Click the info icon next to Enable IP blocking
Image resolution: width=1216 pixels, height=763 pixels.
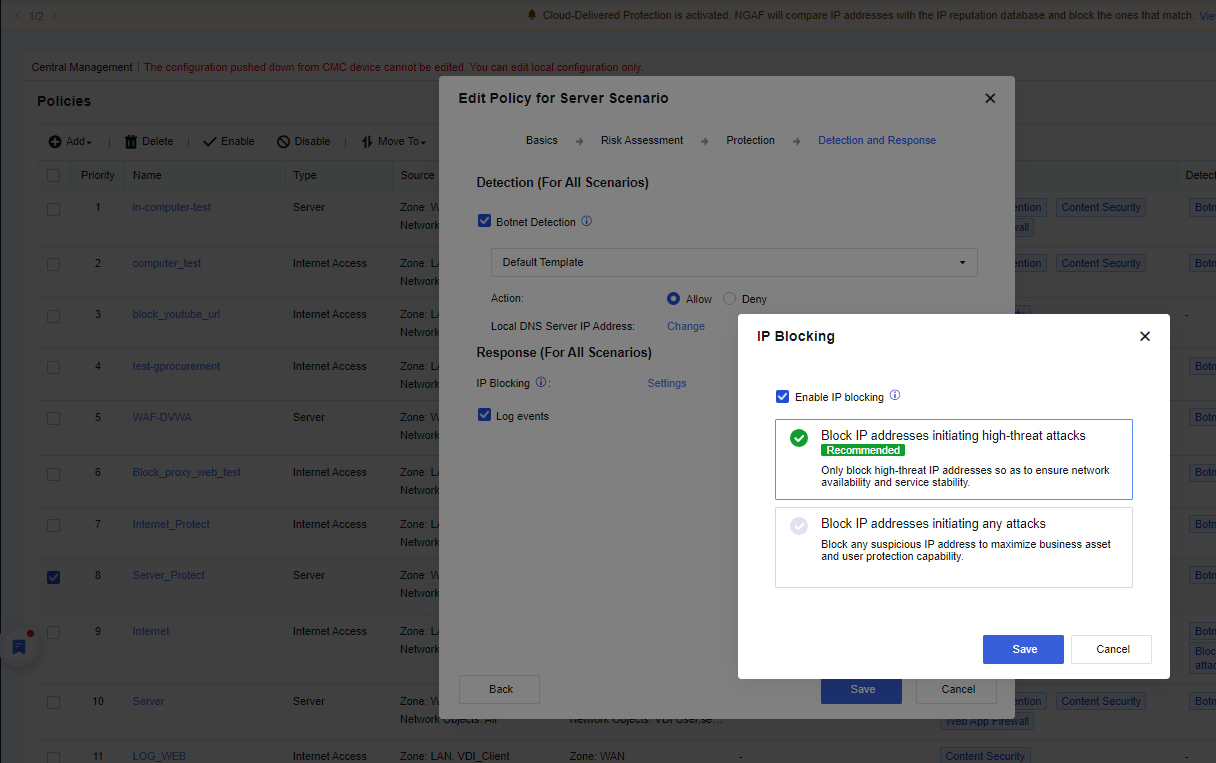coord(895,396)
